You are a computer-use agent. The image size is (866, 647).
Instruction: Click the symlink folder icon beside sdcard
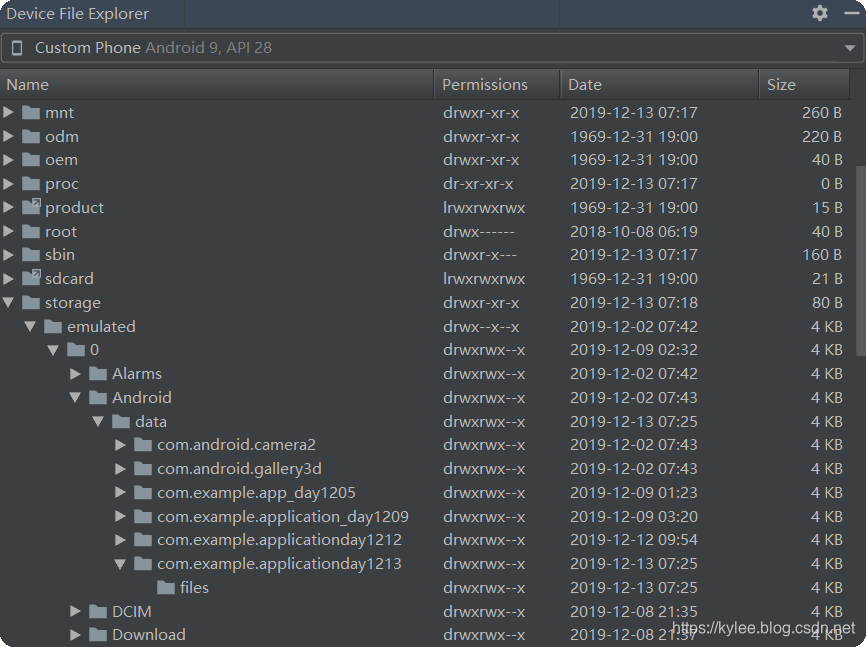pos(30,278)
